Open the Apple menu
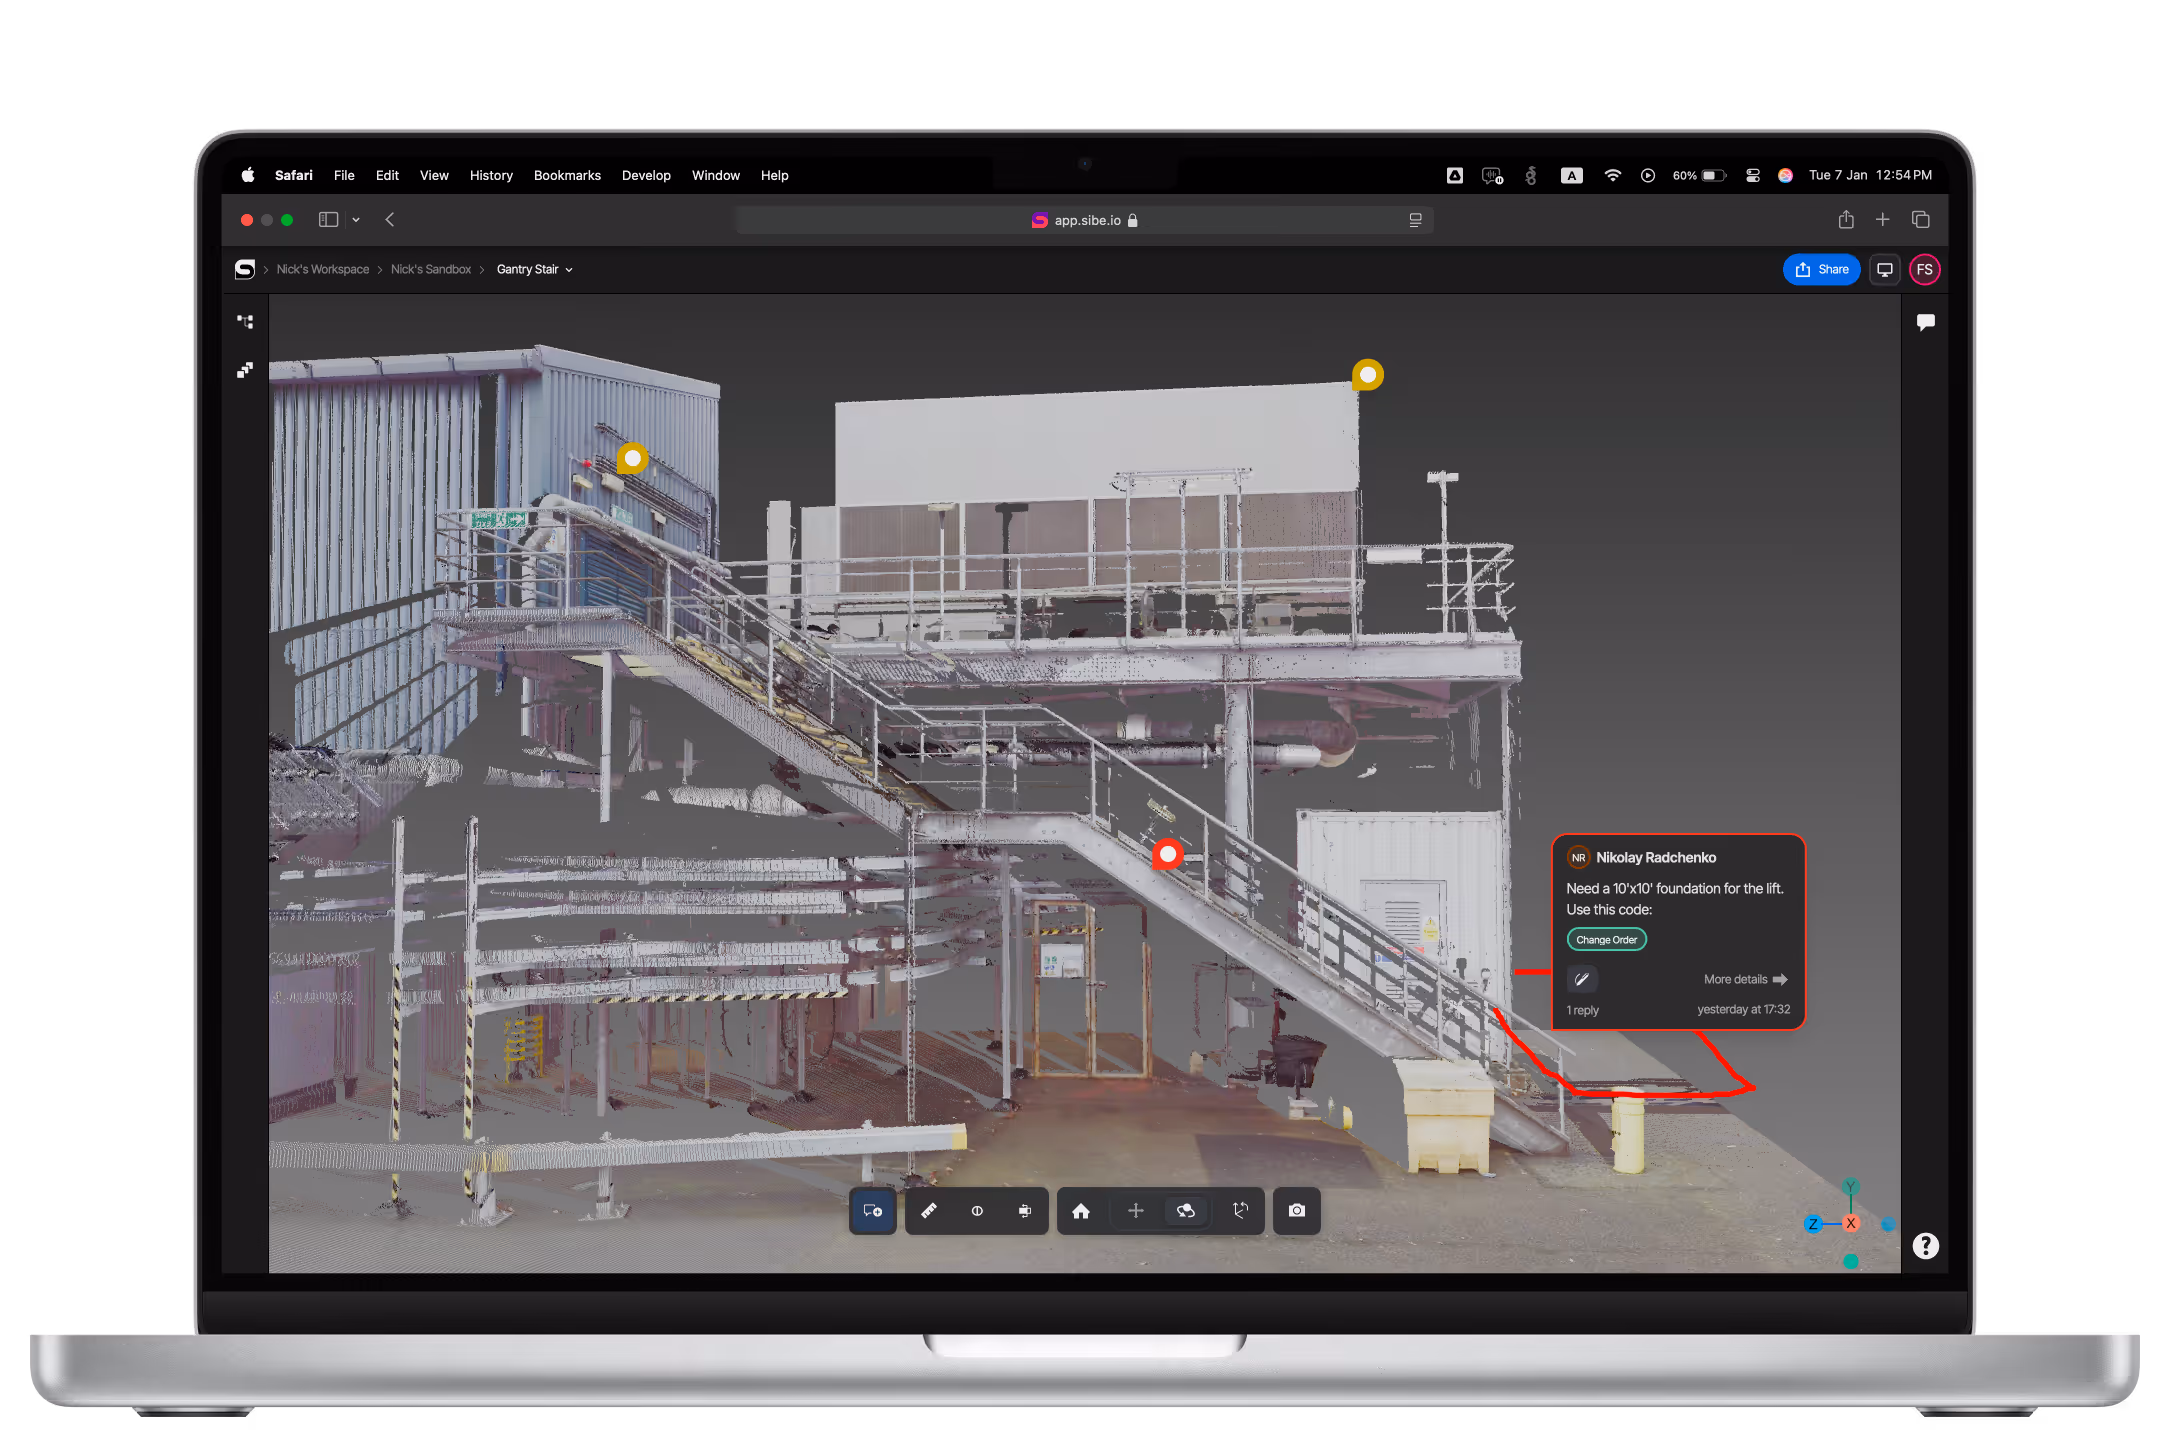The height and width of the screenshot is (1430, 2170). [x=248, y=175]
